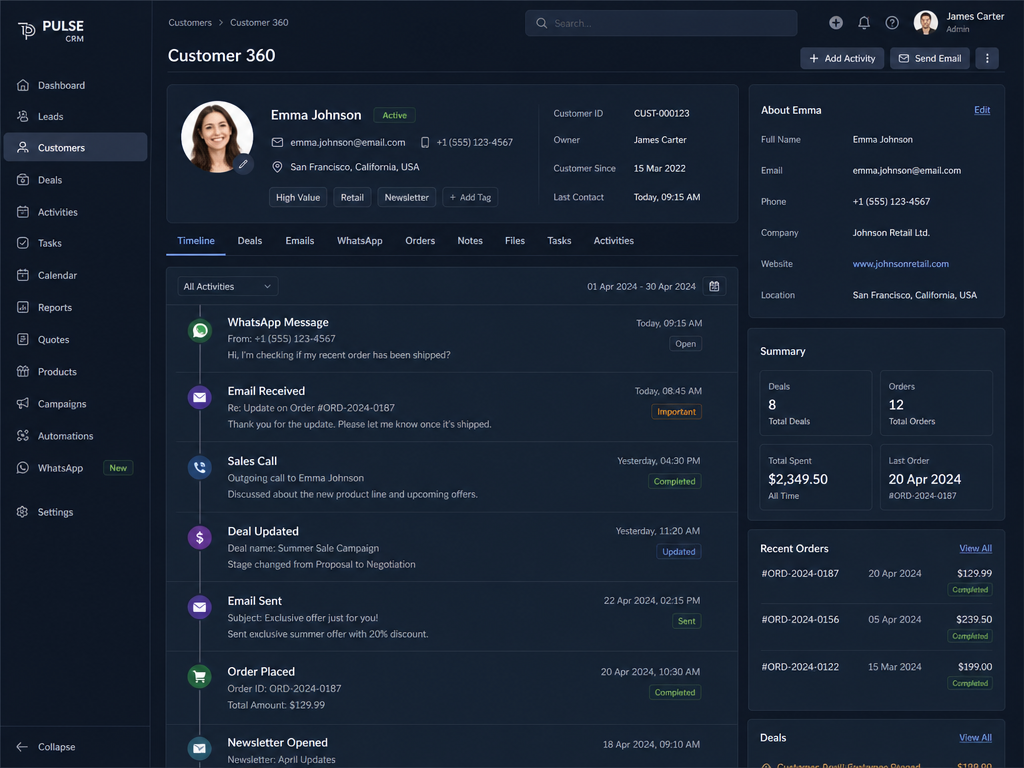This screenshot has width=1024, height=768.
Task: Open Automations page
Action: point(65,436)
